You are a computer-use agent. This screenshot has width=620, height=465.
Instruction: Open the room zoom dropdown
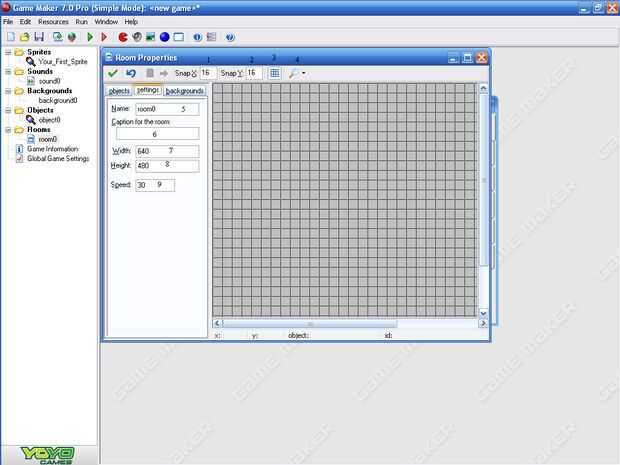(304, 73)
